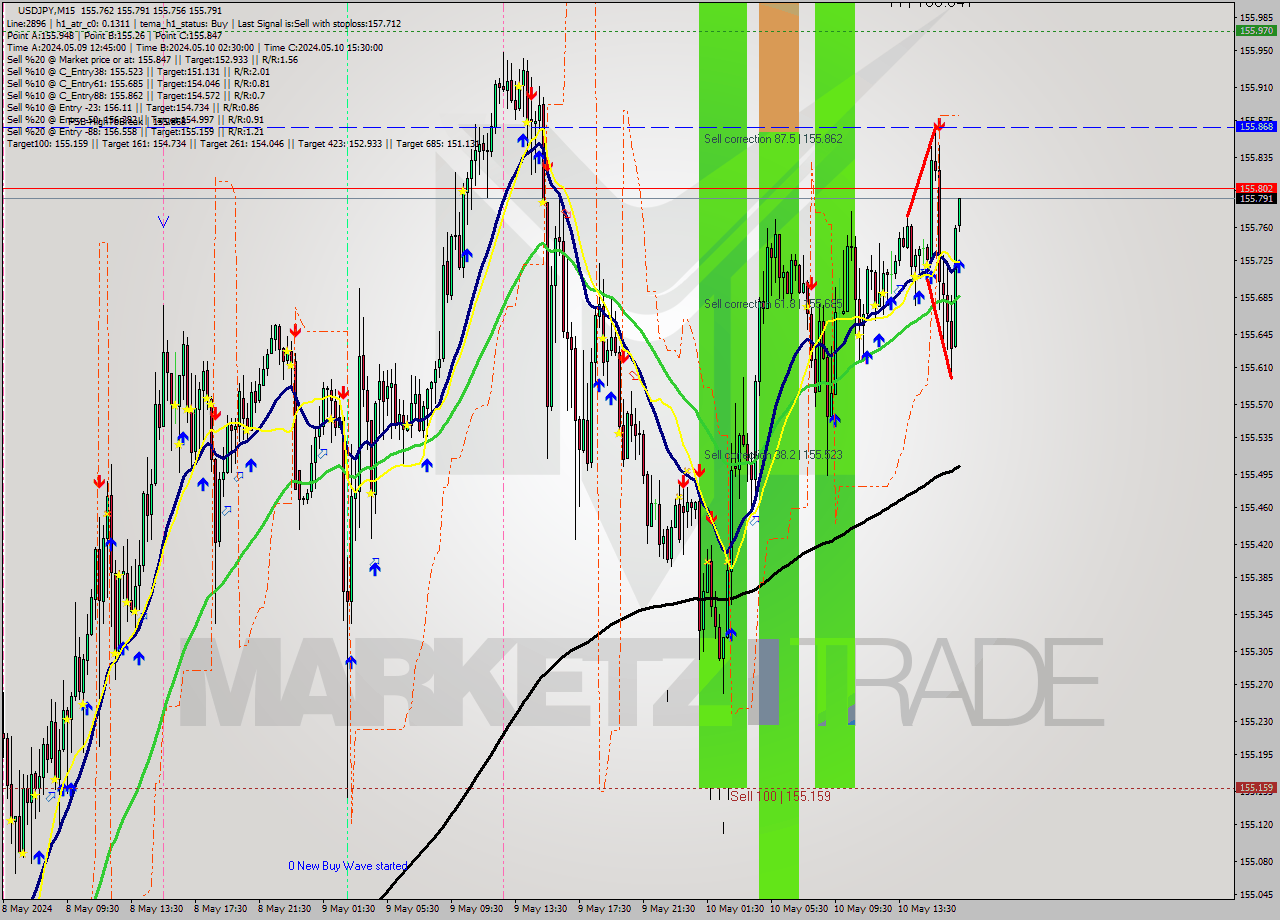The width and height of the screenshot is (1280, 920).
Task: Click the 'Sell %10 @ C_Entry38' line
Action: pyautogui.click(x=138, y=71)
